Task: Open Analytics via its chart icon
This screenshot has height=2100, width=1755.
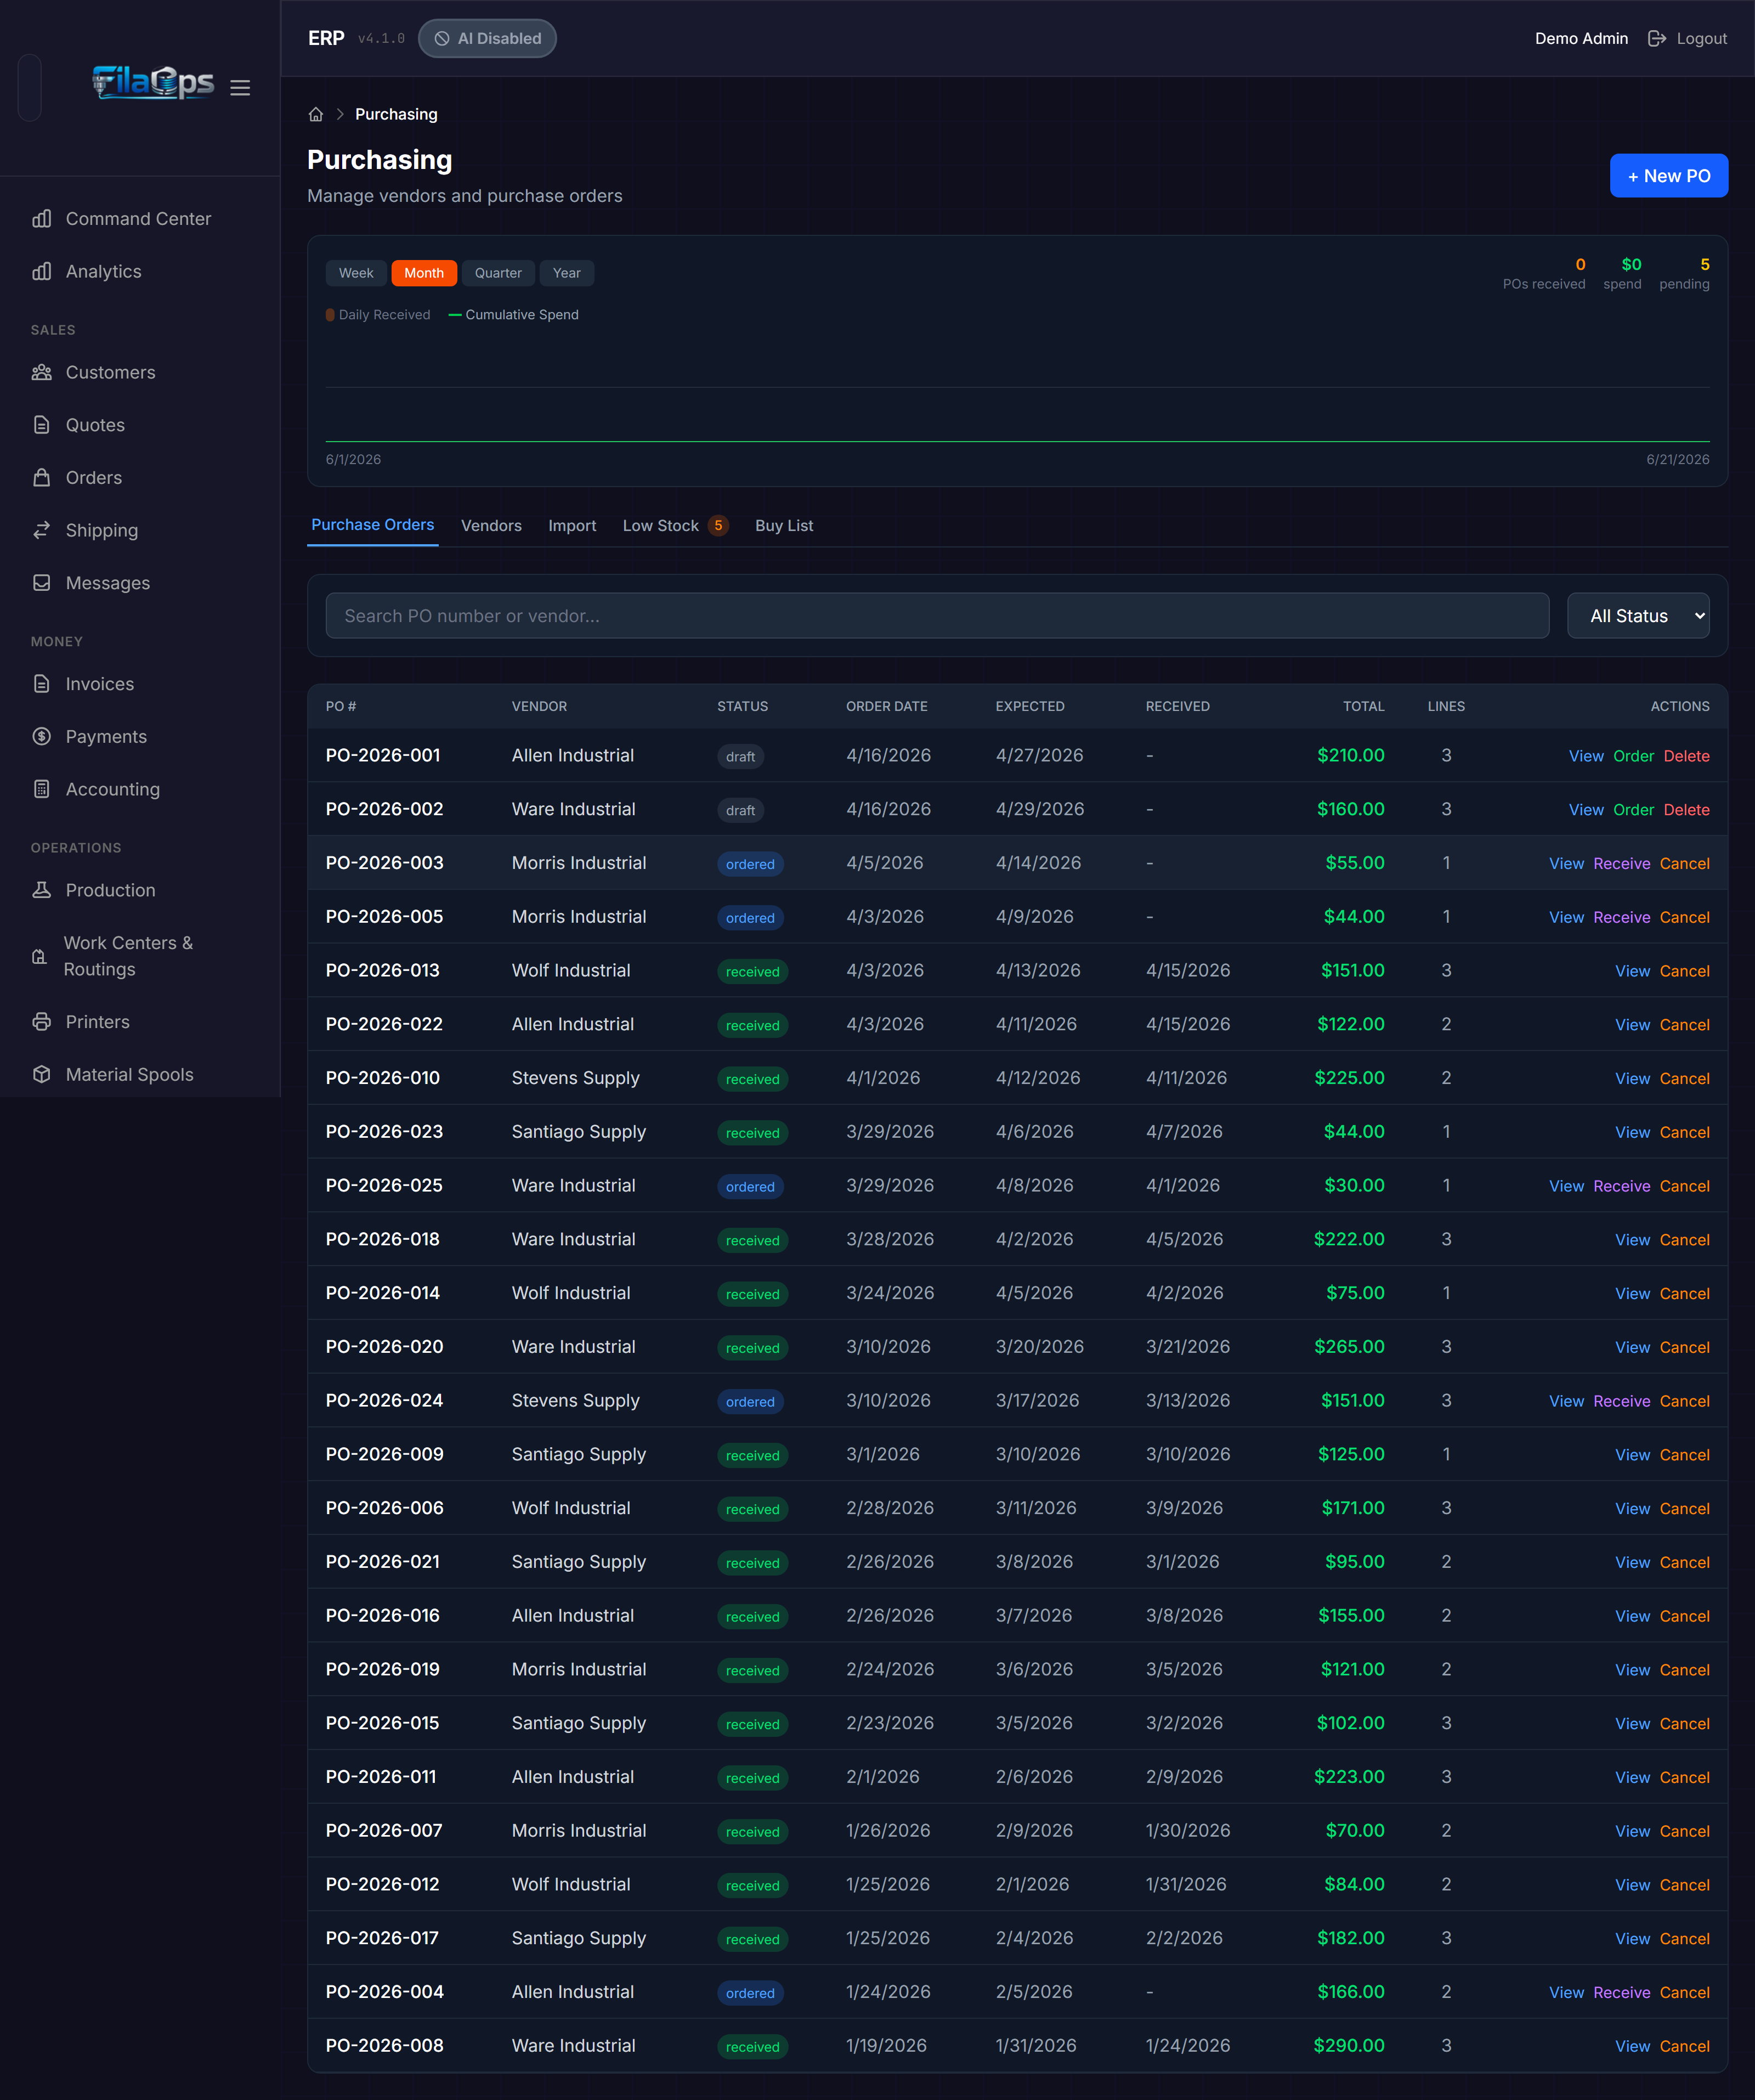Action: point(41,272)
